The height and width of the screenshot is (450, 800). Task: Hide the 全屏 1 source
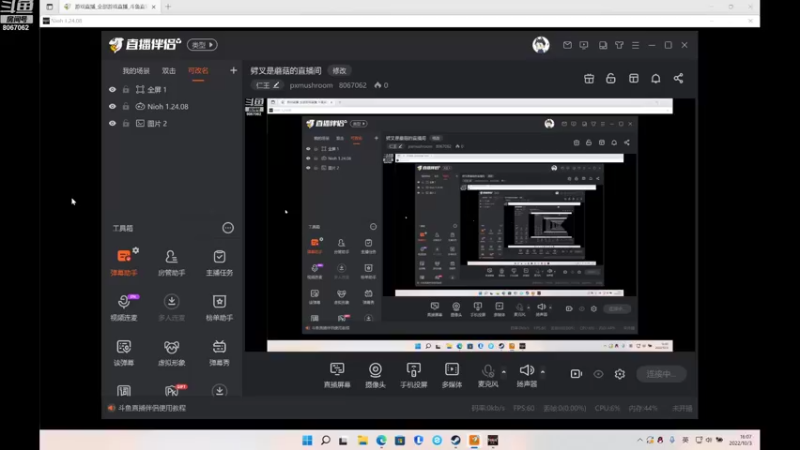(112, 89)
